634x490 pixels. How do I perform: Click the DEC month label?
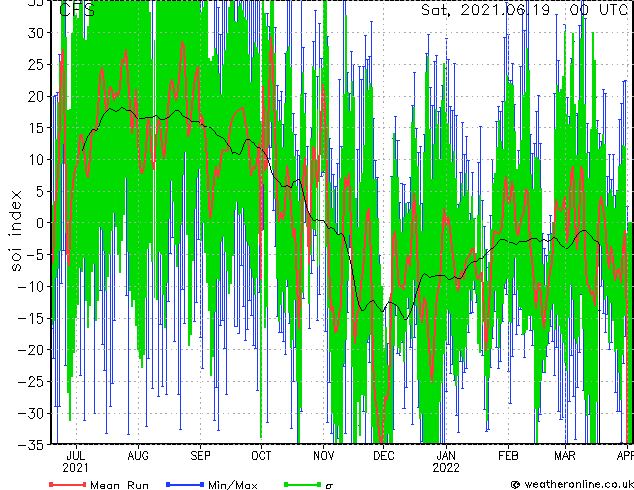coord(384,456)
